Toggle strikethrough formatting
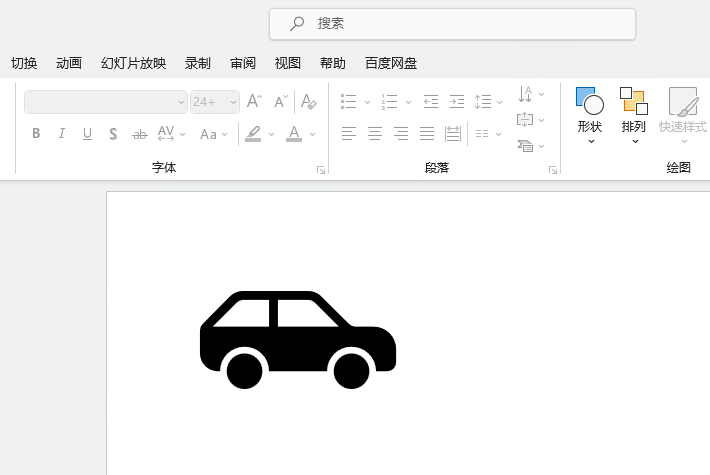This screenshot has width=710, height=475. coord(139,134)
